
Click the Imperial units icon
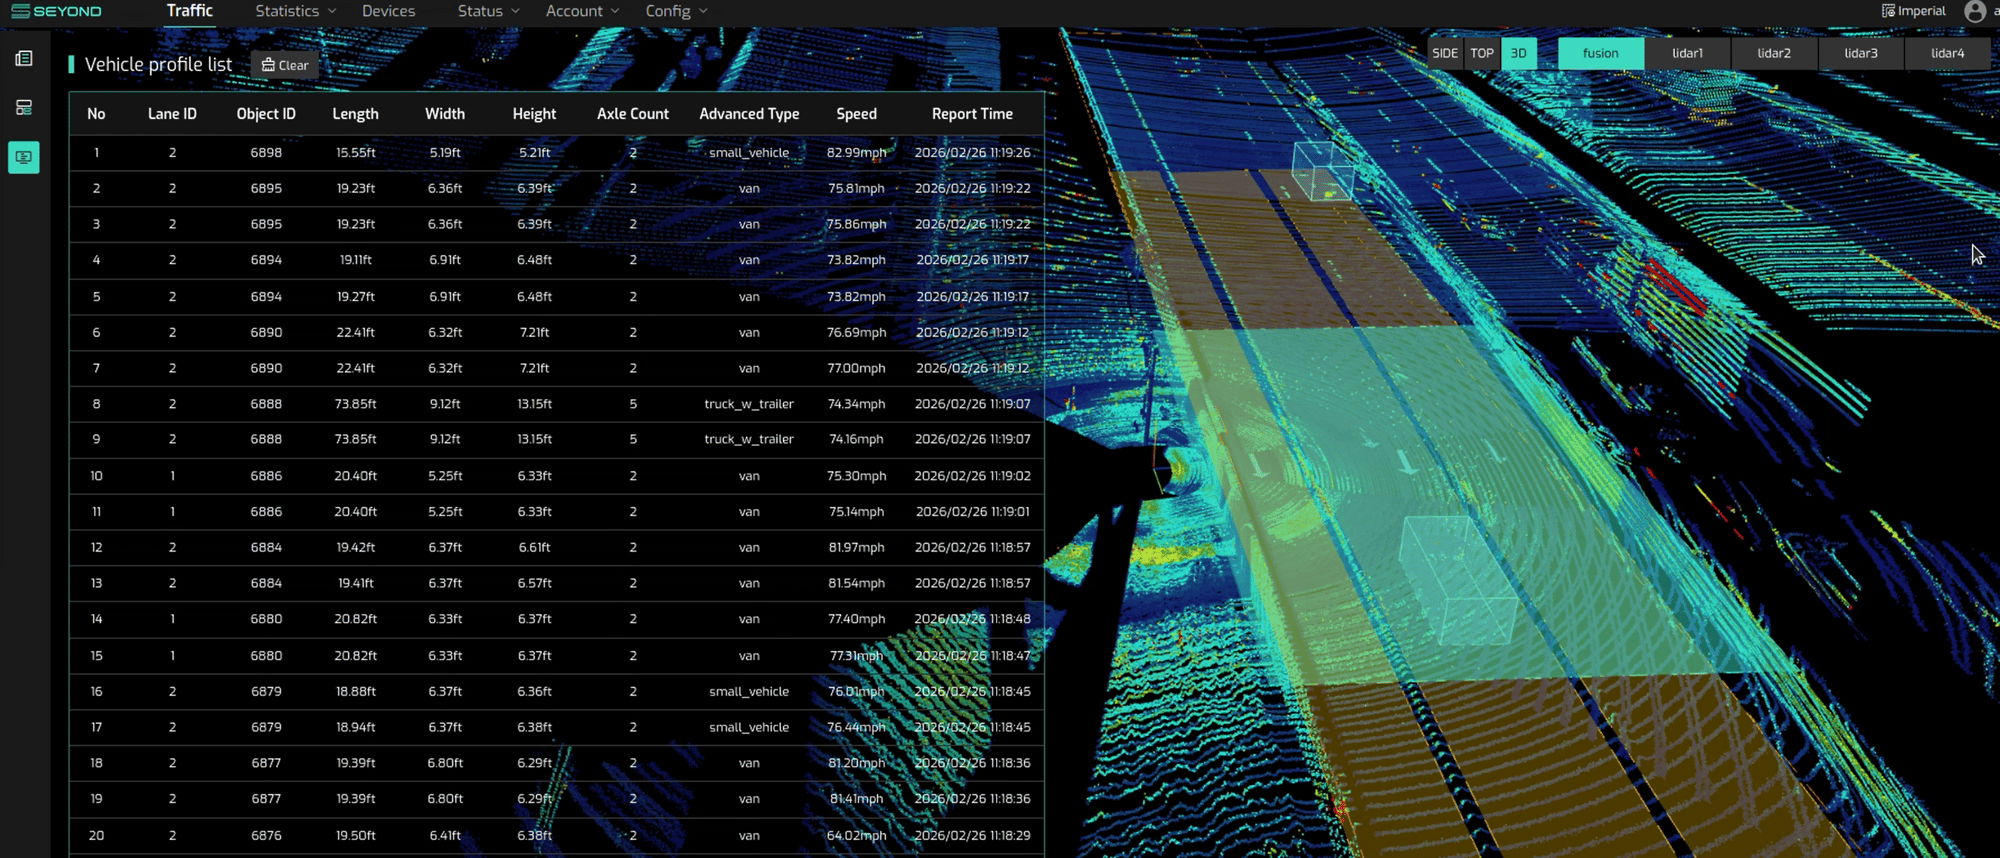[x=1888, y=11]
